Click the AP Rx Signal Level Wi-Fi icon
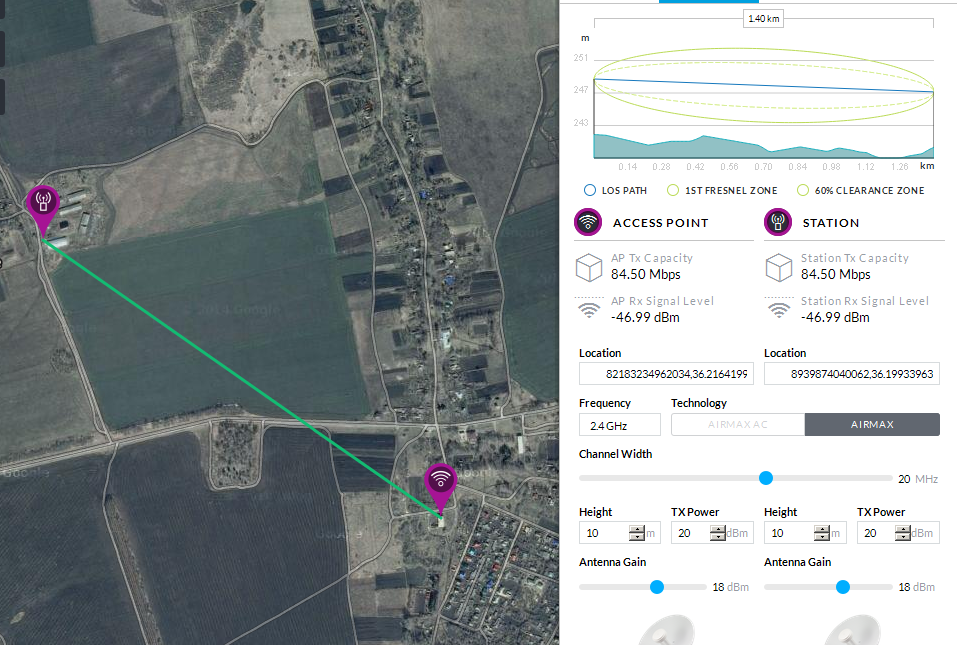The width and height of the screenshot is (957, 645). tap(589, 310)
